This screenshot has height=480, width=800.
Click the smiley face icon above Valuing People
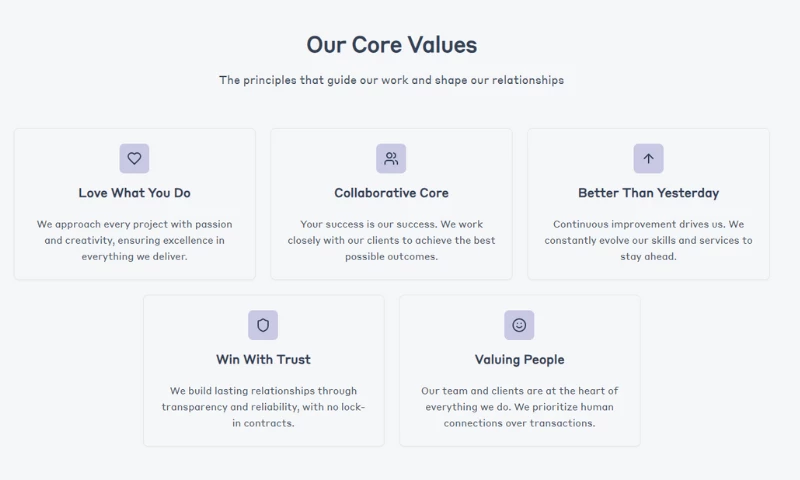519,325
